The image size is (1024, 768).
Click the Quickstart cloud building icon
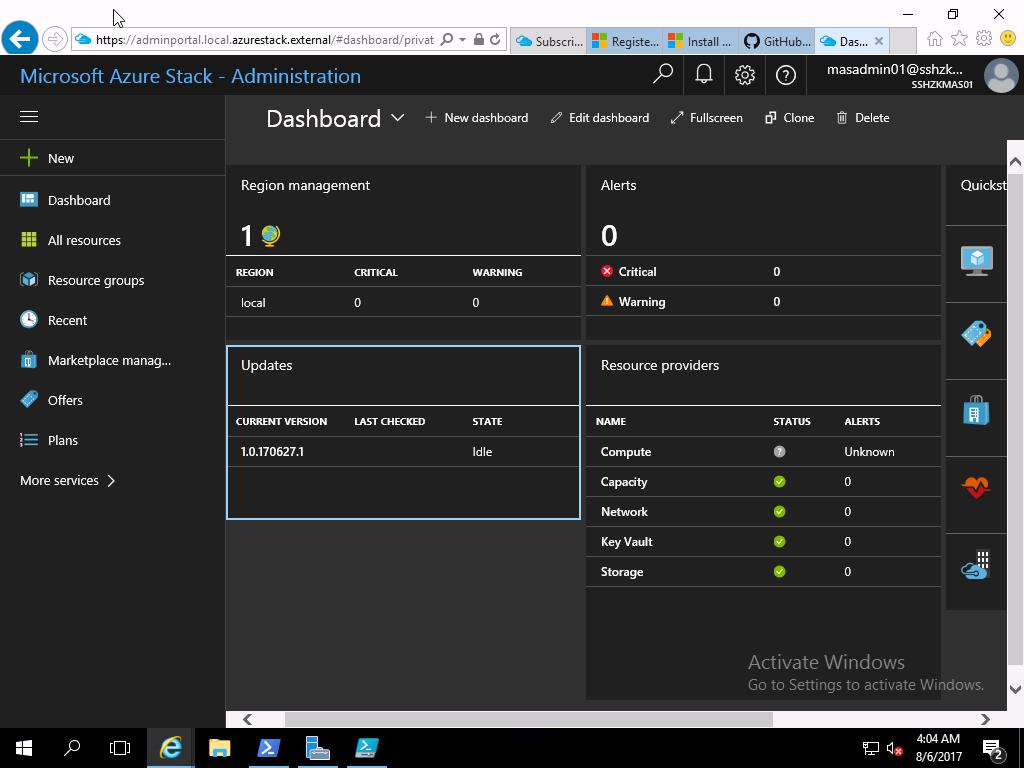point(976,565)
